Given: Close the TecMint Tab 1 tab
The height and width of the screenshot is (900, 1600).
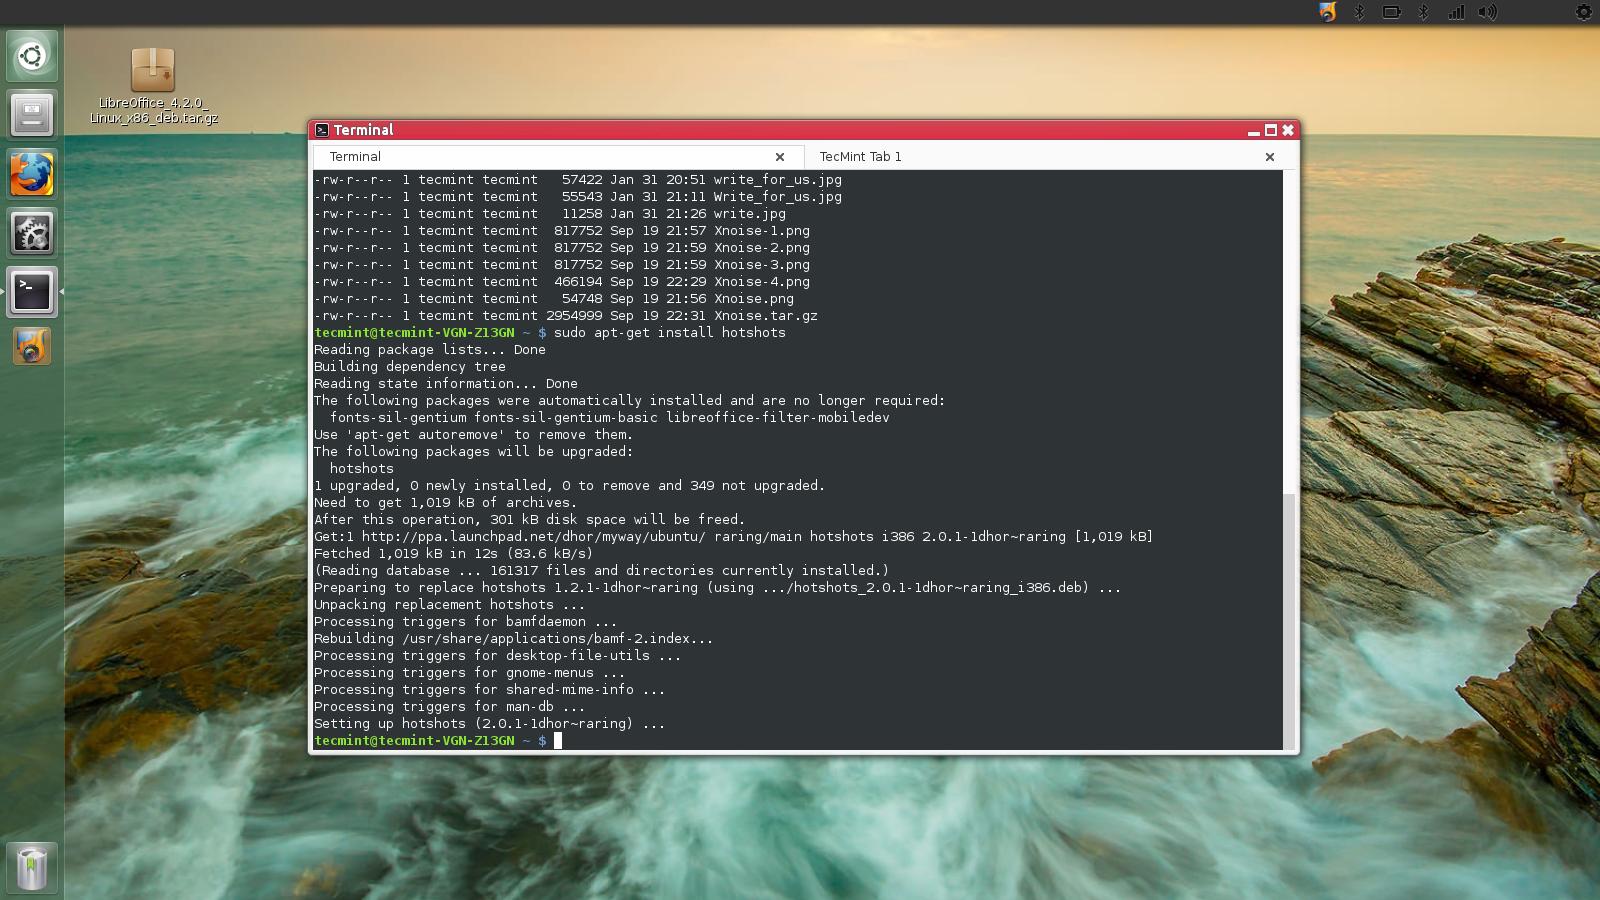Looking at the screenshot, I should coord(1269,157).
